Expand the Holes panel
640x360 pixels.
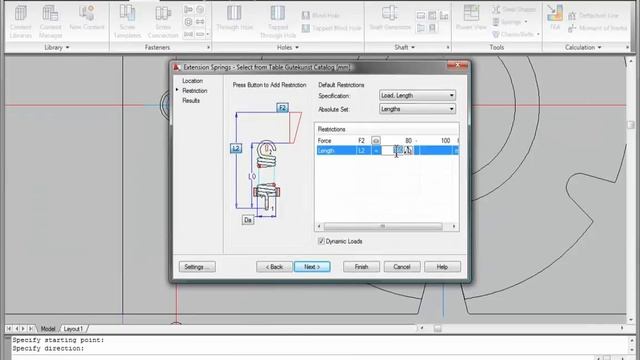coord(288,47)
